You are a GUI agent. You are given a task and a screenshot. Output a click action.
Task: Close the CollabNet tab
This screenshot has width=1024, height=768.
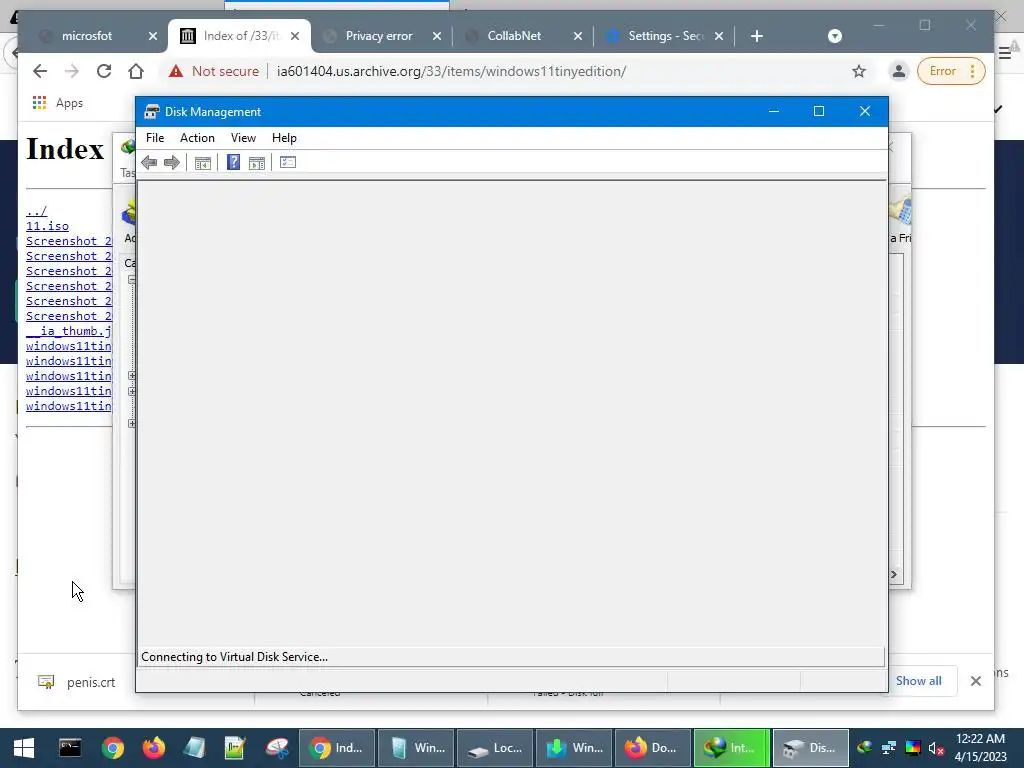(578, 36)
